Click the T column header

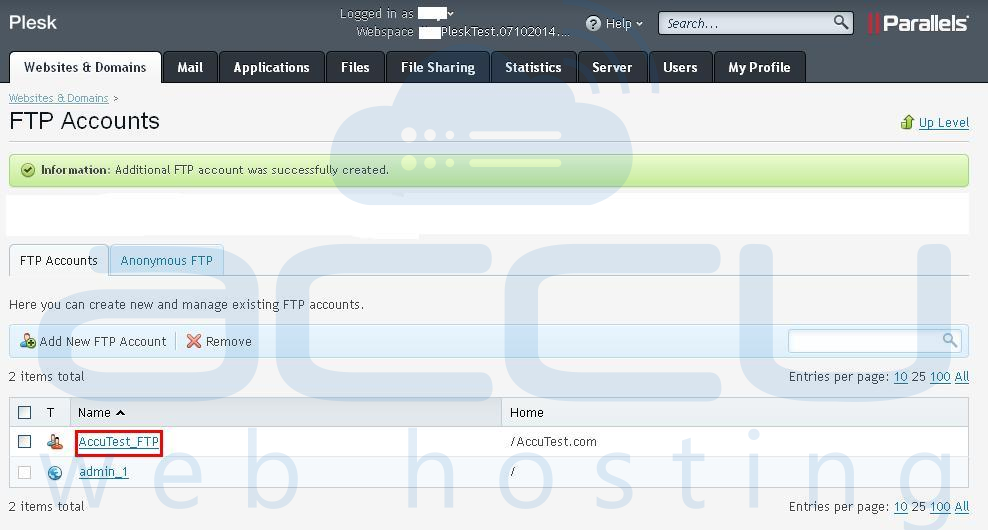tap(50, 413)
